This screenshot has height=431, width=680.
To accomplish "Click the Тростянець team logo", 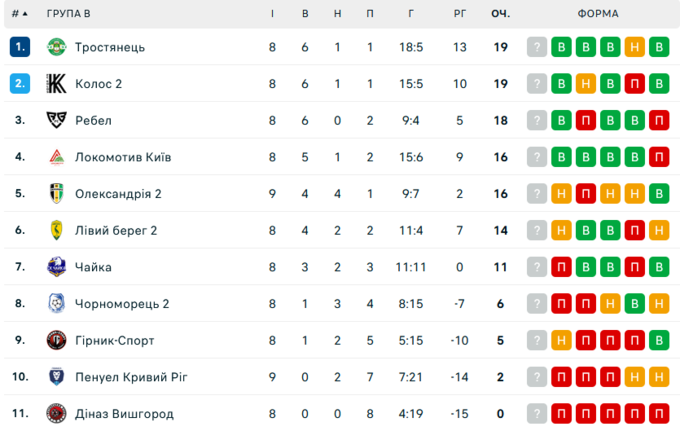I will click(56, 47).
